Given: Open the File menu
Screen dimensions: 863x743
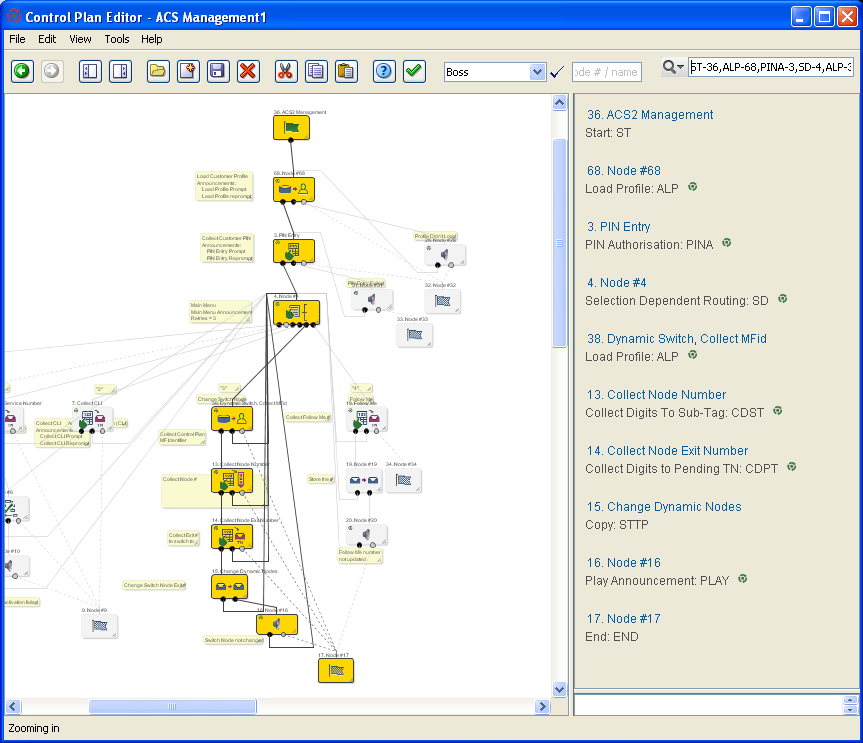Looking at the screenshot, I should 17,39.
